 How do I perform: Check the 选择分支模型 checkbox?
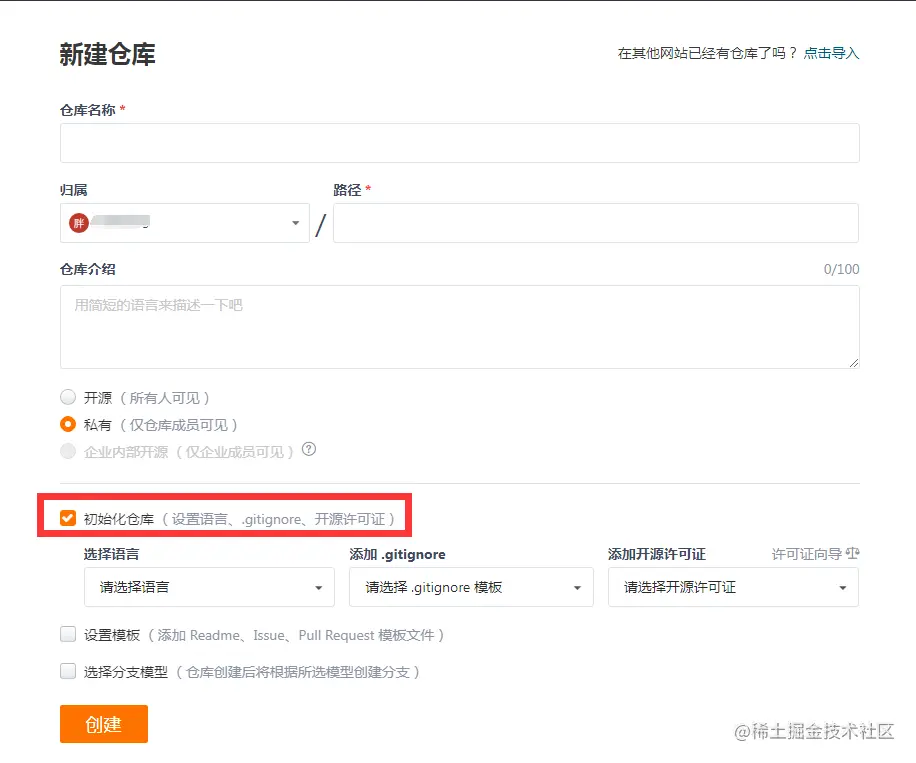(68, 671)
